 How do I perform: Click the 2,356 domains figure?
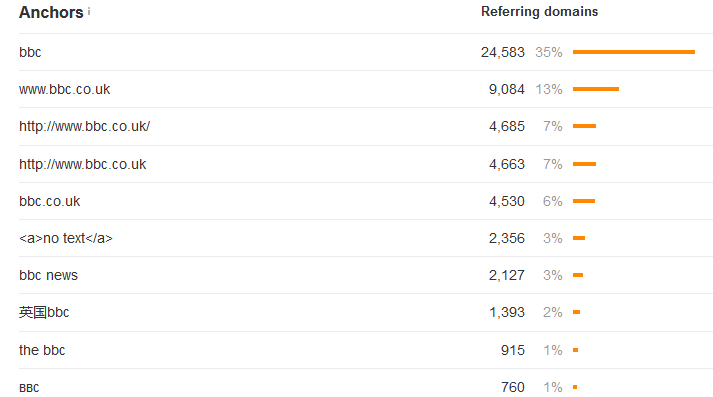pyautogui.click(x=507, y=238)
